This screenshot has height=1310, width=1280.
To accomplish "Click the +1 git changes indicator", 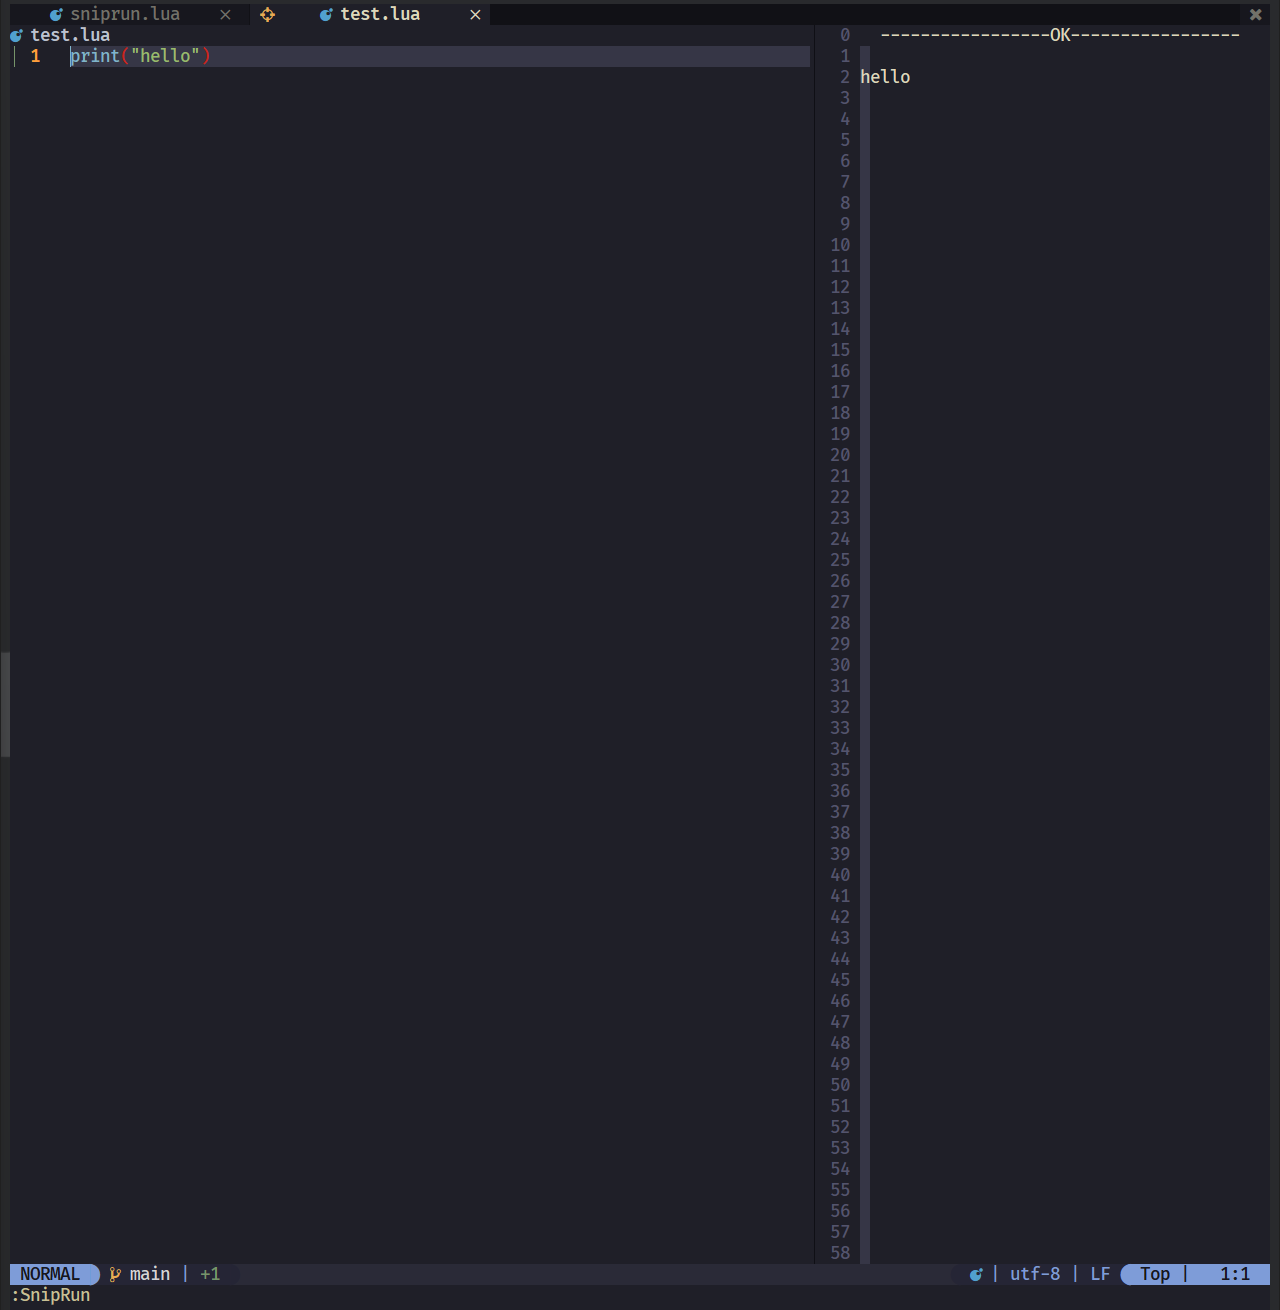I will 210,1273.
